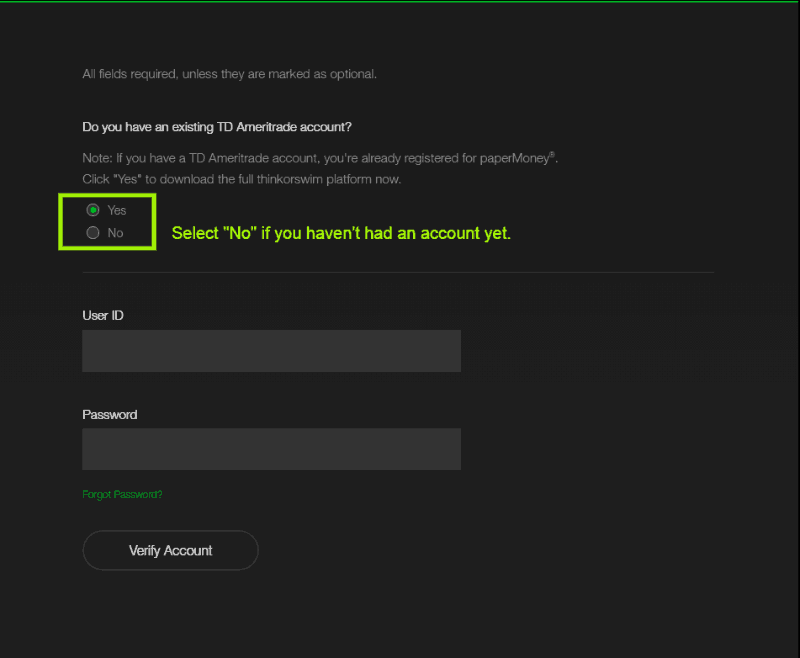Open the "Forgot Password?" link
The width and height of the screenshot is (800, 658).
[122, 494]
